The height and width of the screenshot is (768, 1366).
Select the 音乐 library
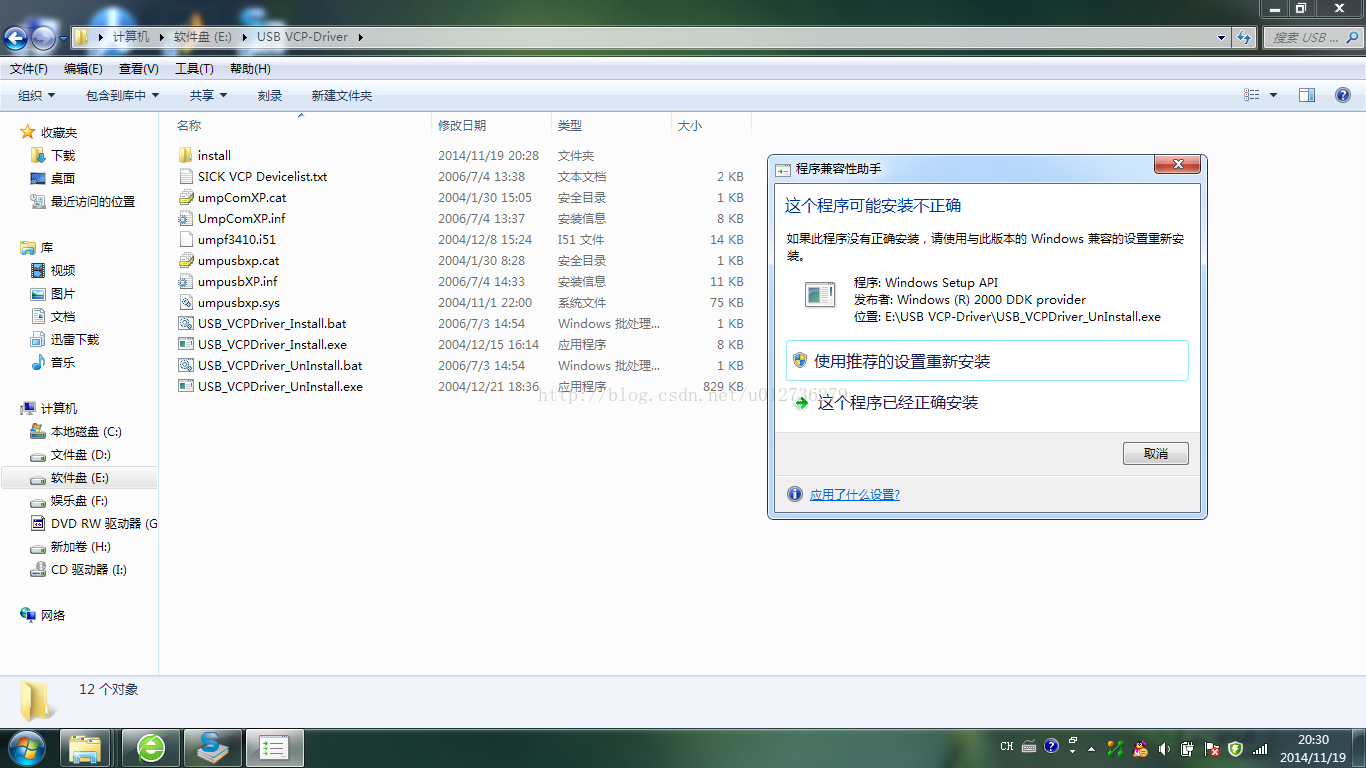63,362
